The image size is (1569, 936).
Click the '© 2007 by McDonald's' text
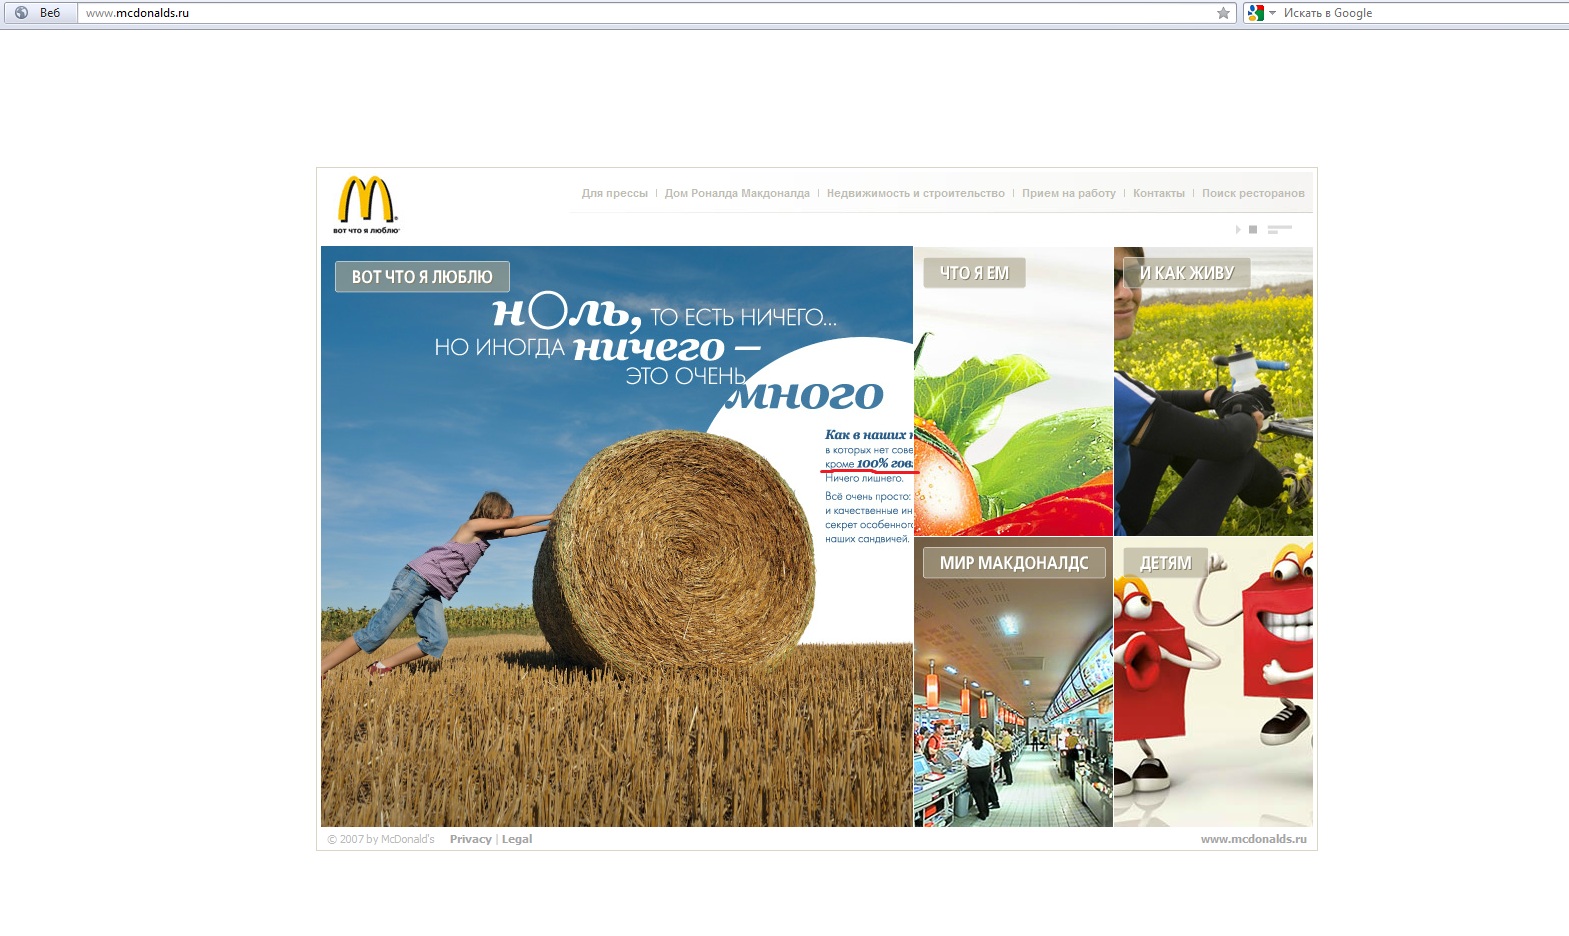click(x=381, y=839)
